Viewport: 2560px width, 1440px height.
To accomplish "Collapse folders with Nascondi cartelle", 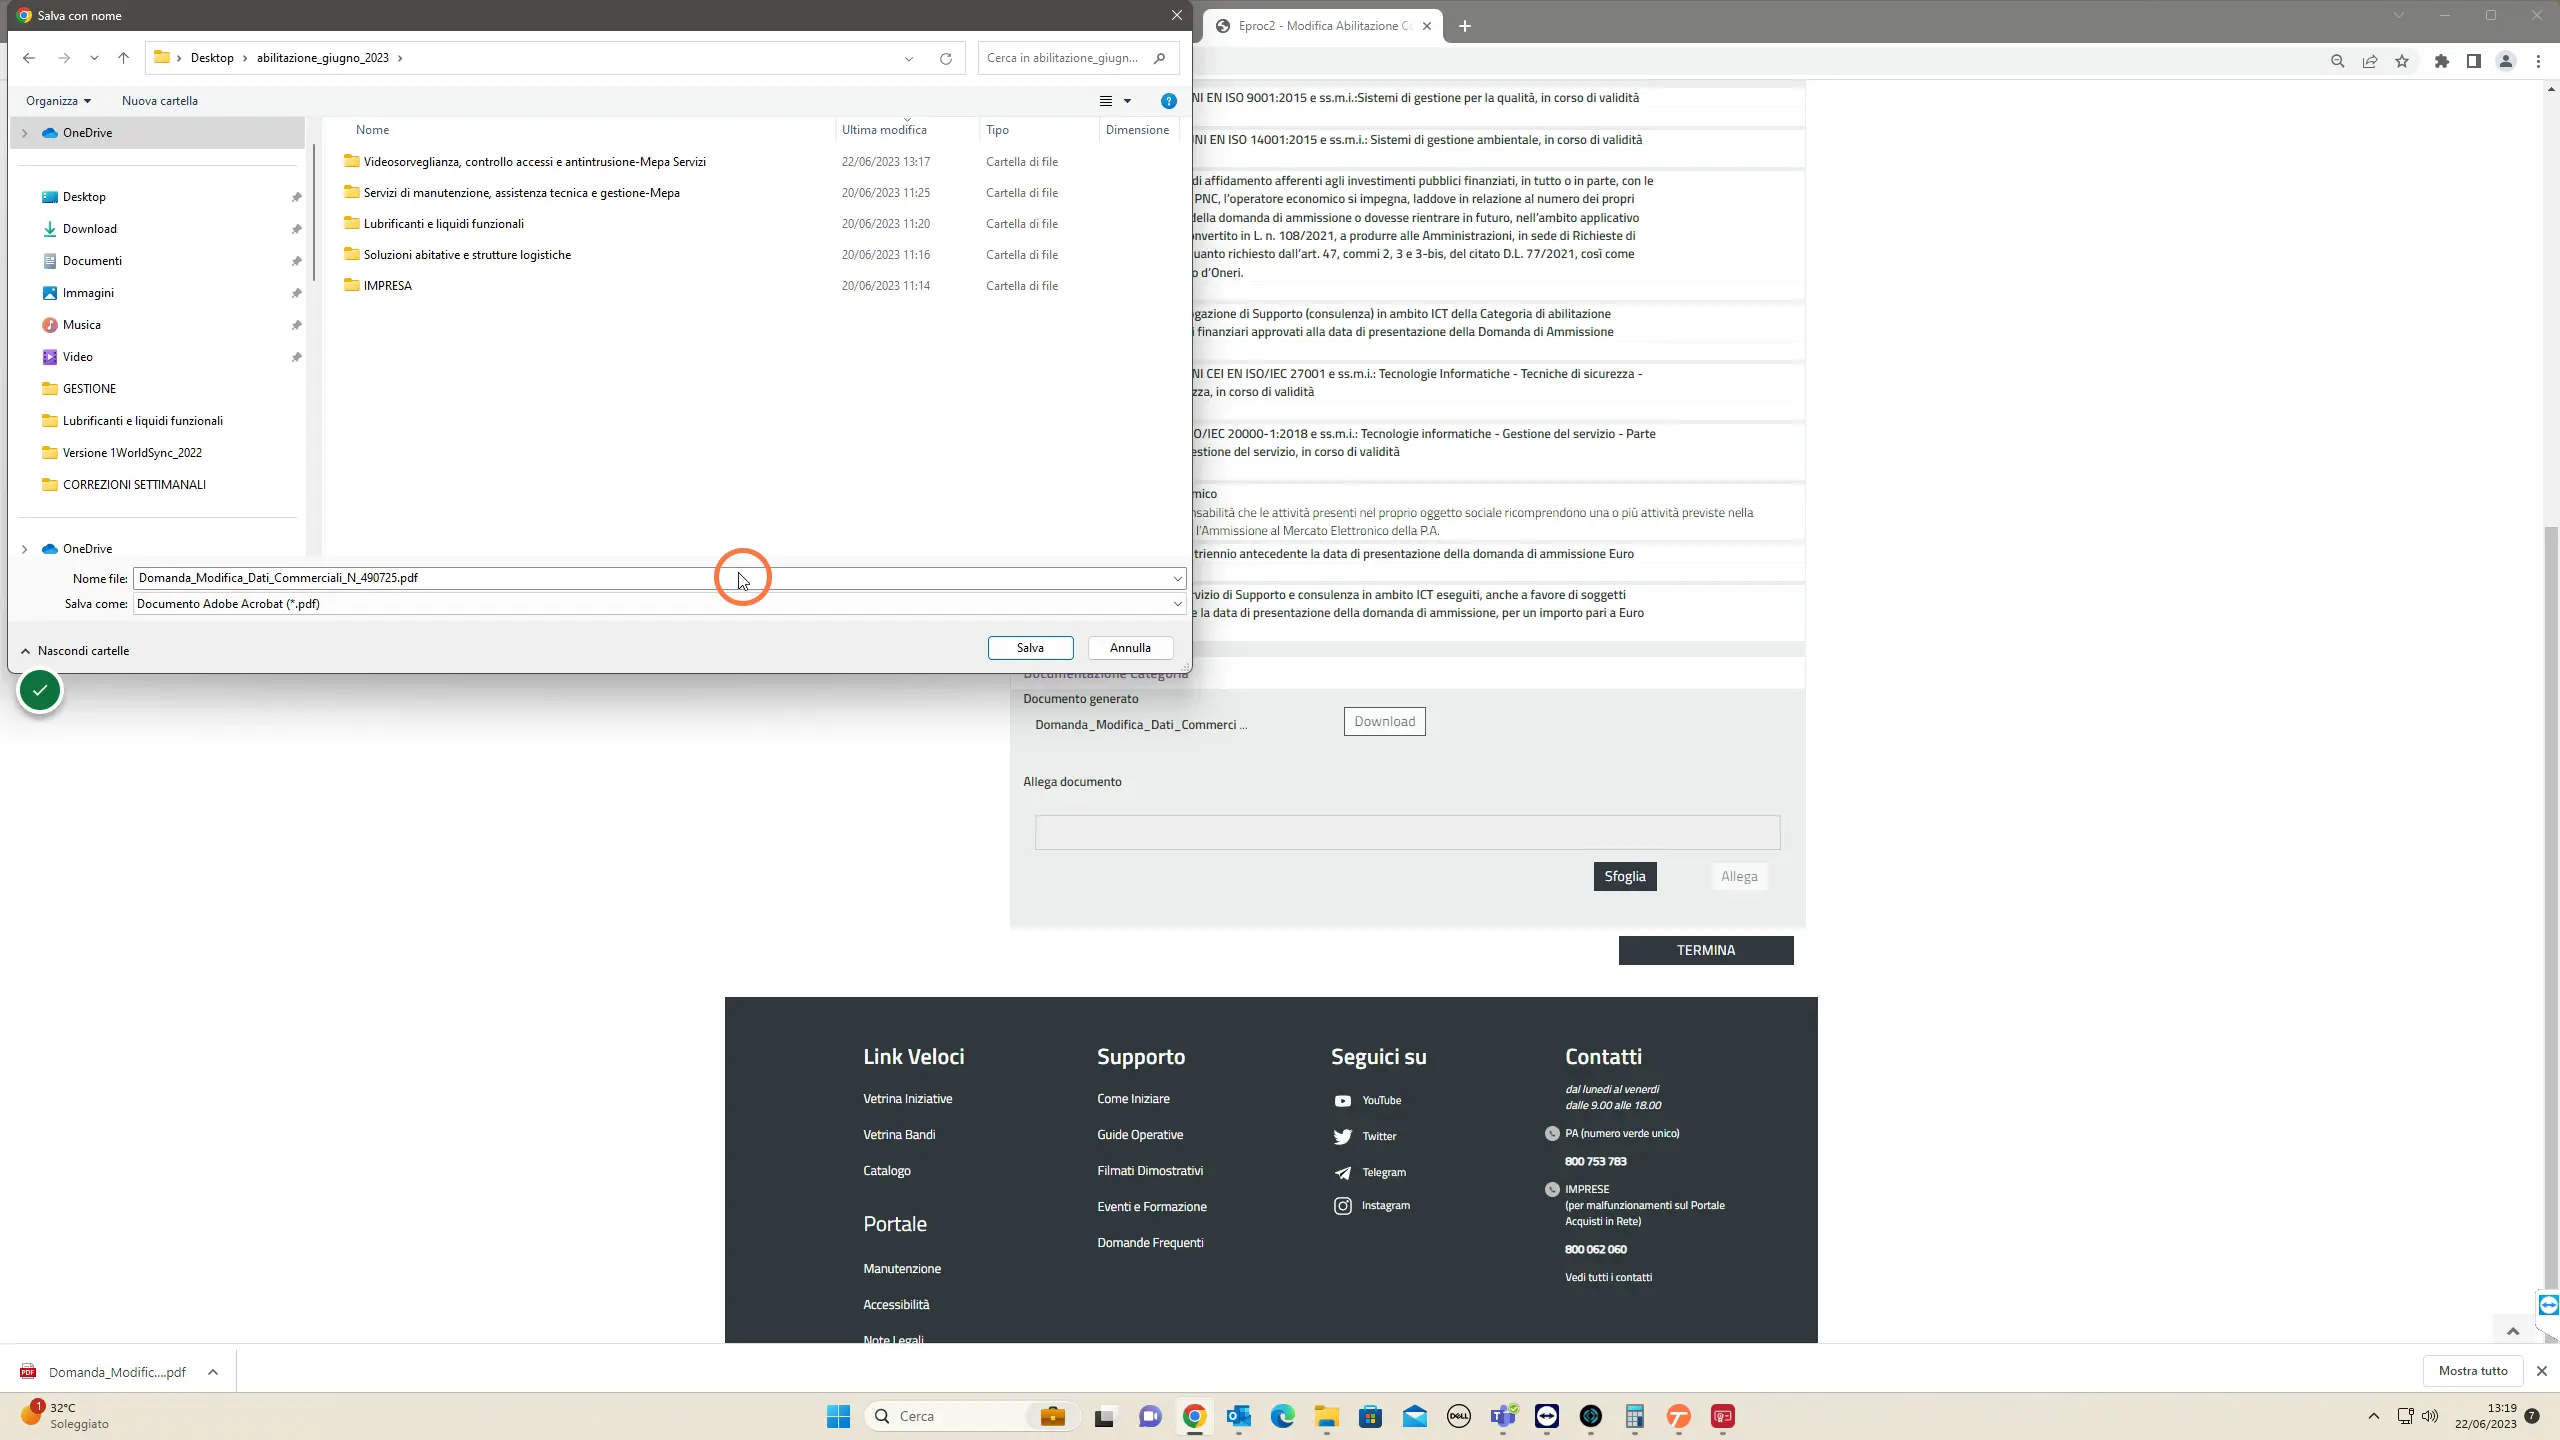I will click(76, 651).
